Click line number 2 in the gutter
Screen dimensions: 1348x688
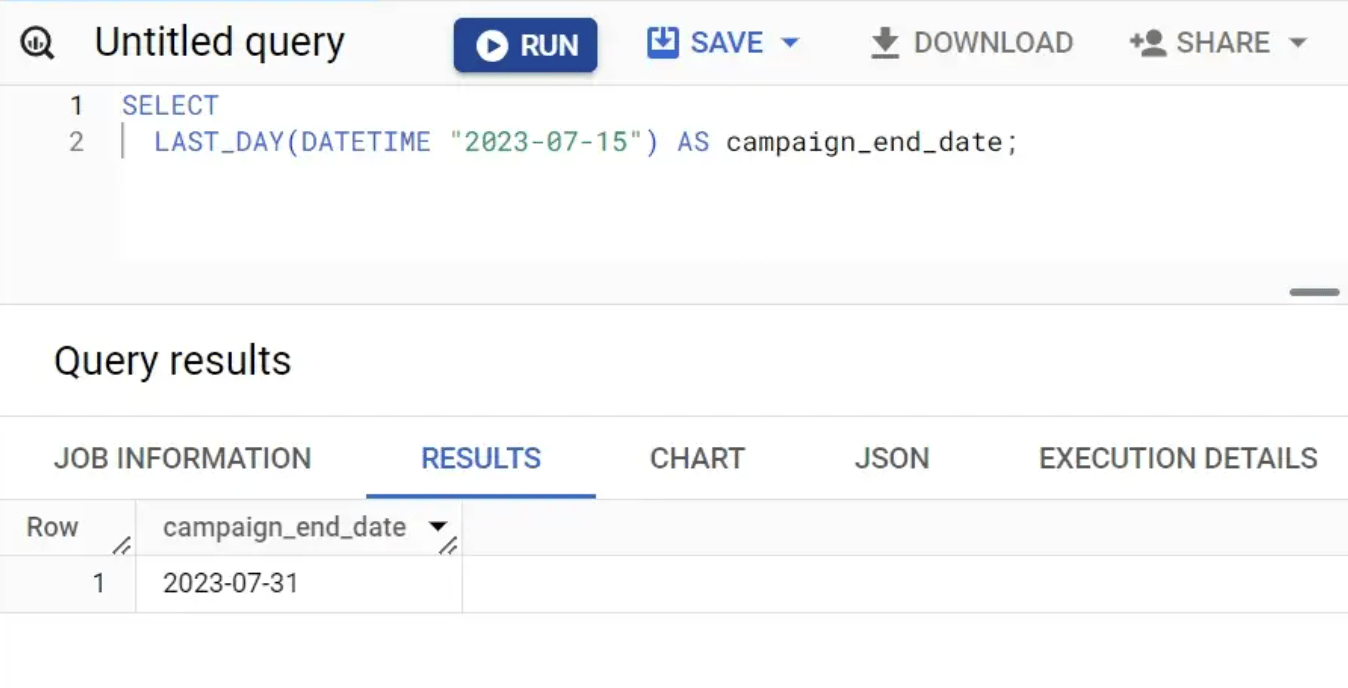click(77, 142)
